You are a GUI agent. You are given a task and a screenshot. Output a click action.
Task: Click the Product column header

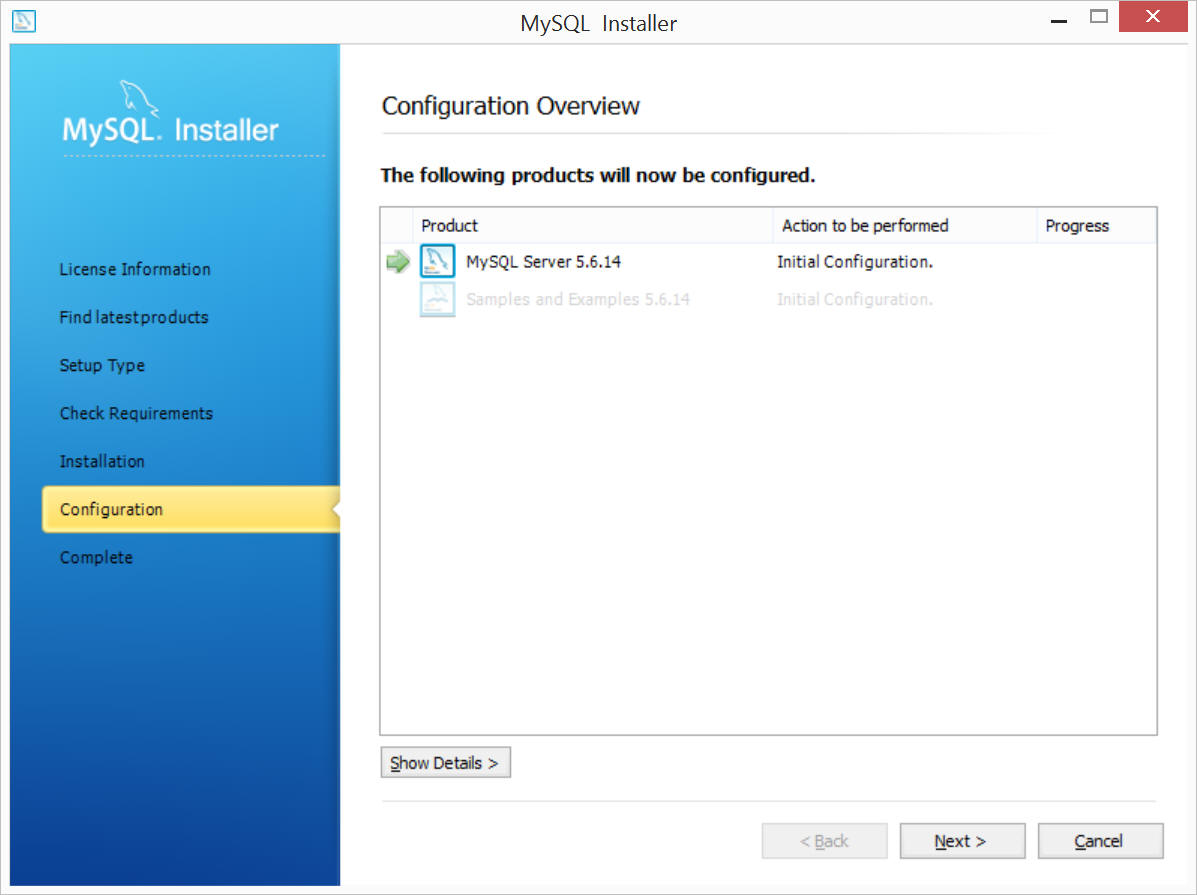tap(592, 225)
